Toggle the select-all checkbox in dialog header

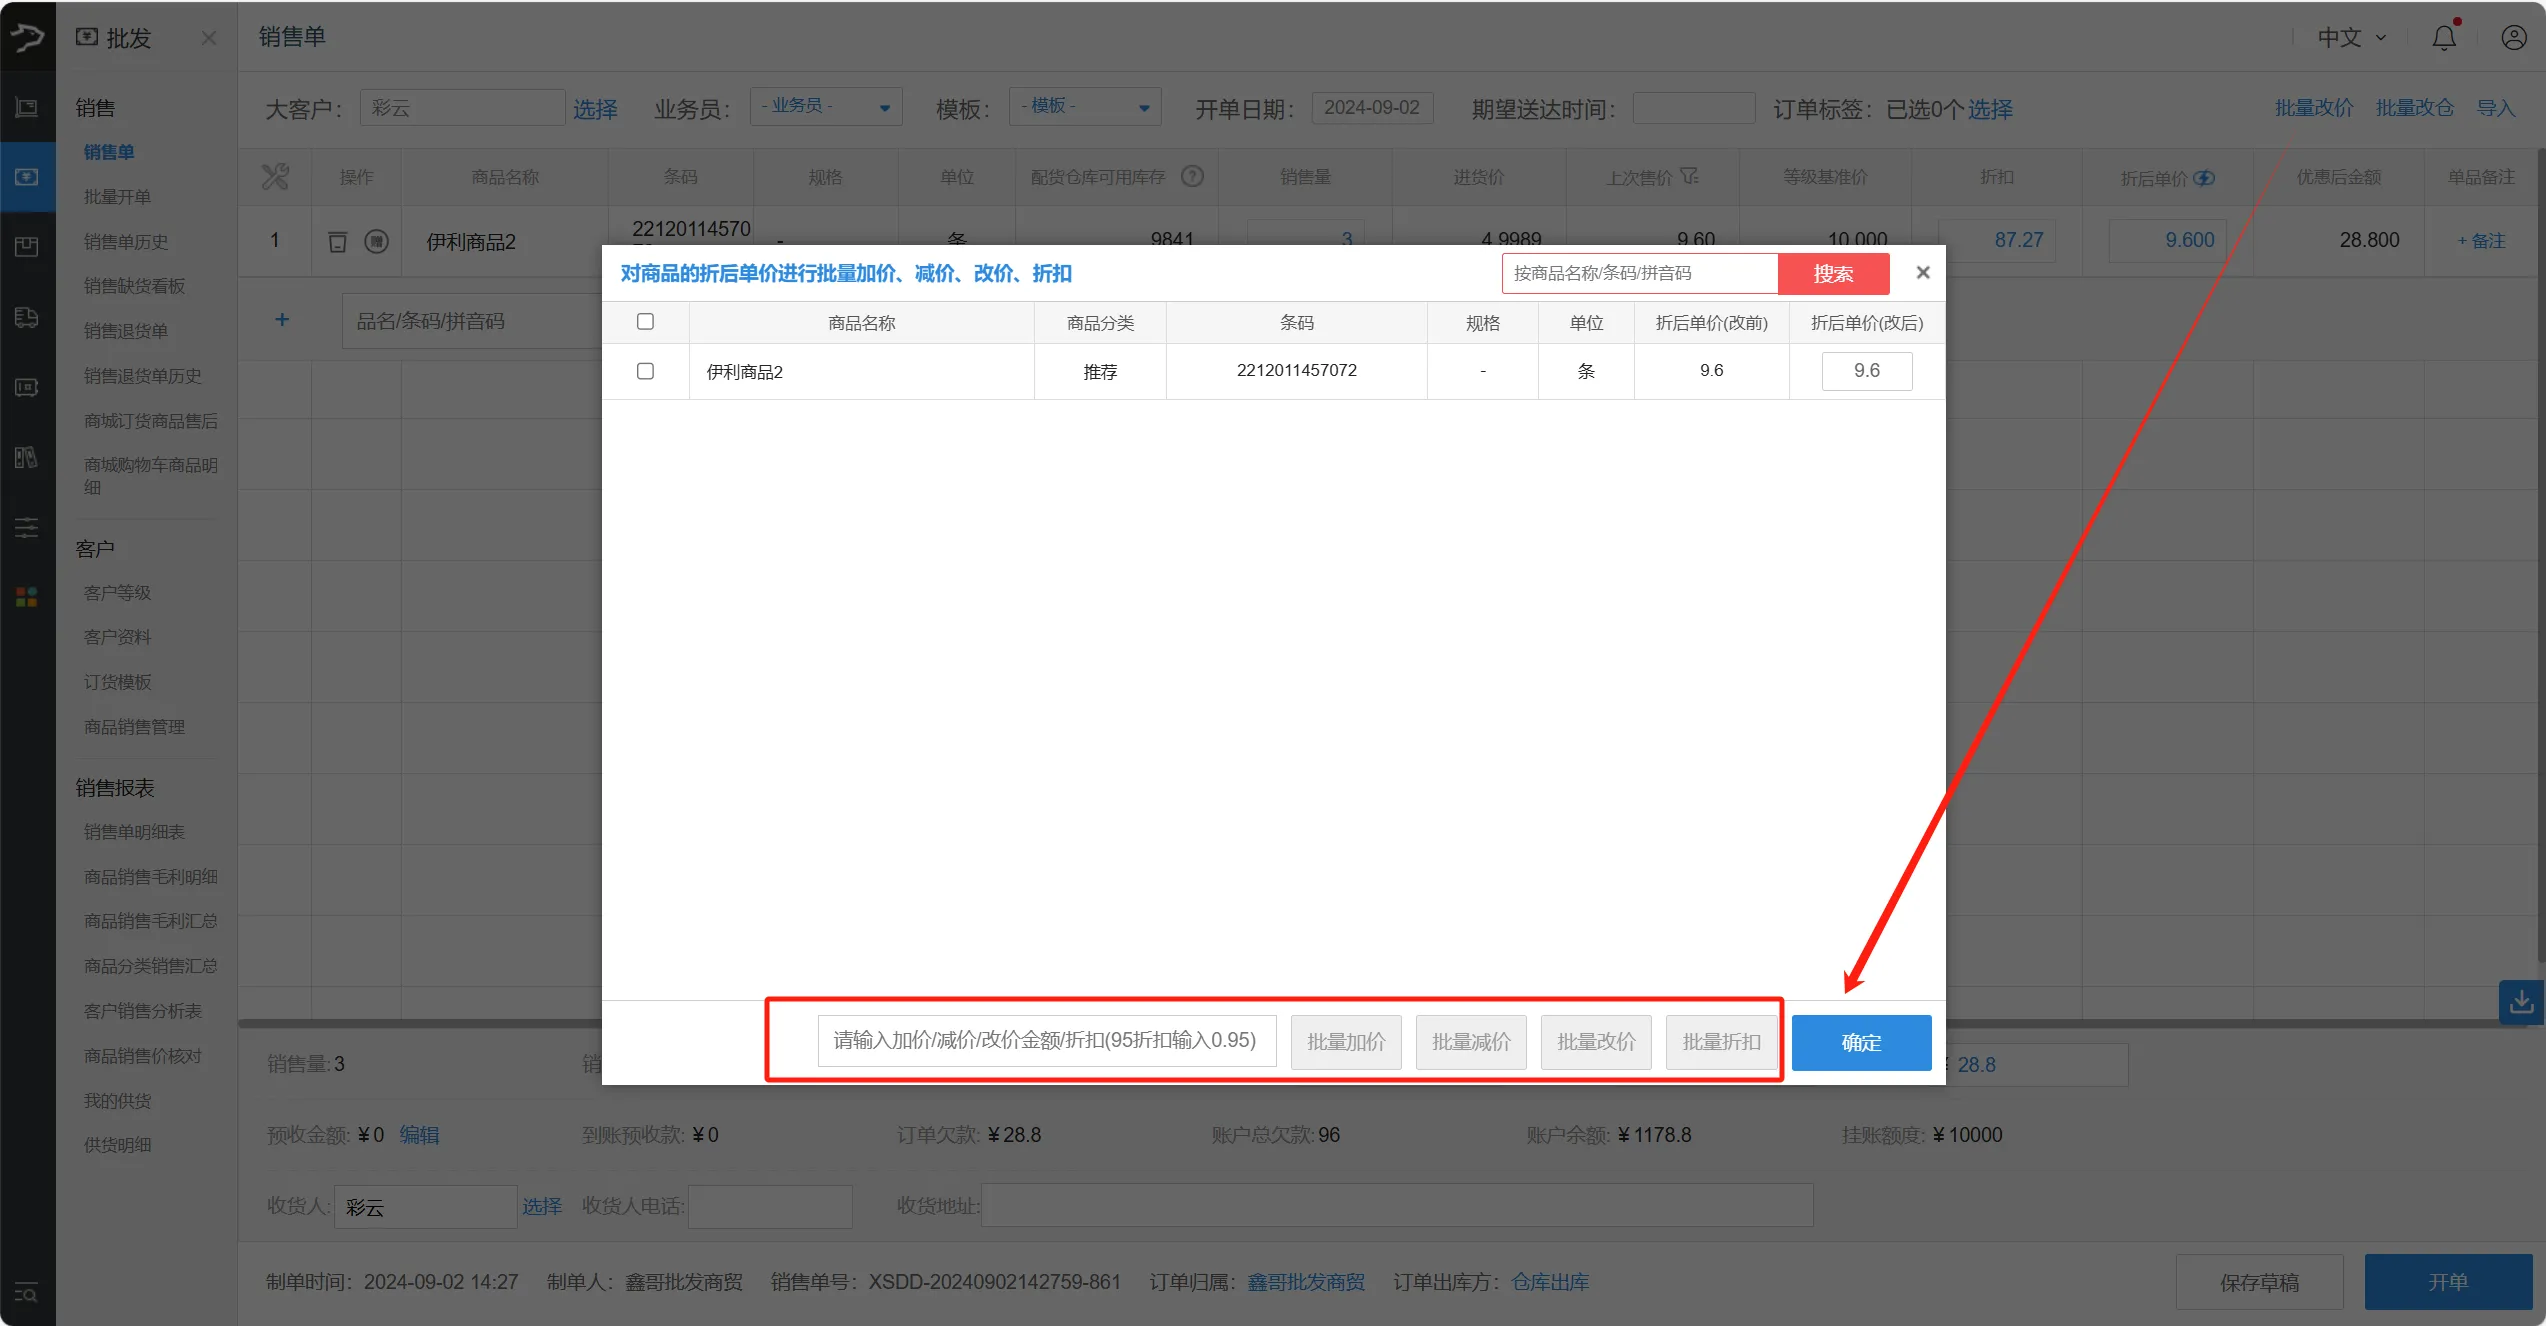[x=645, y=321]
